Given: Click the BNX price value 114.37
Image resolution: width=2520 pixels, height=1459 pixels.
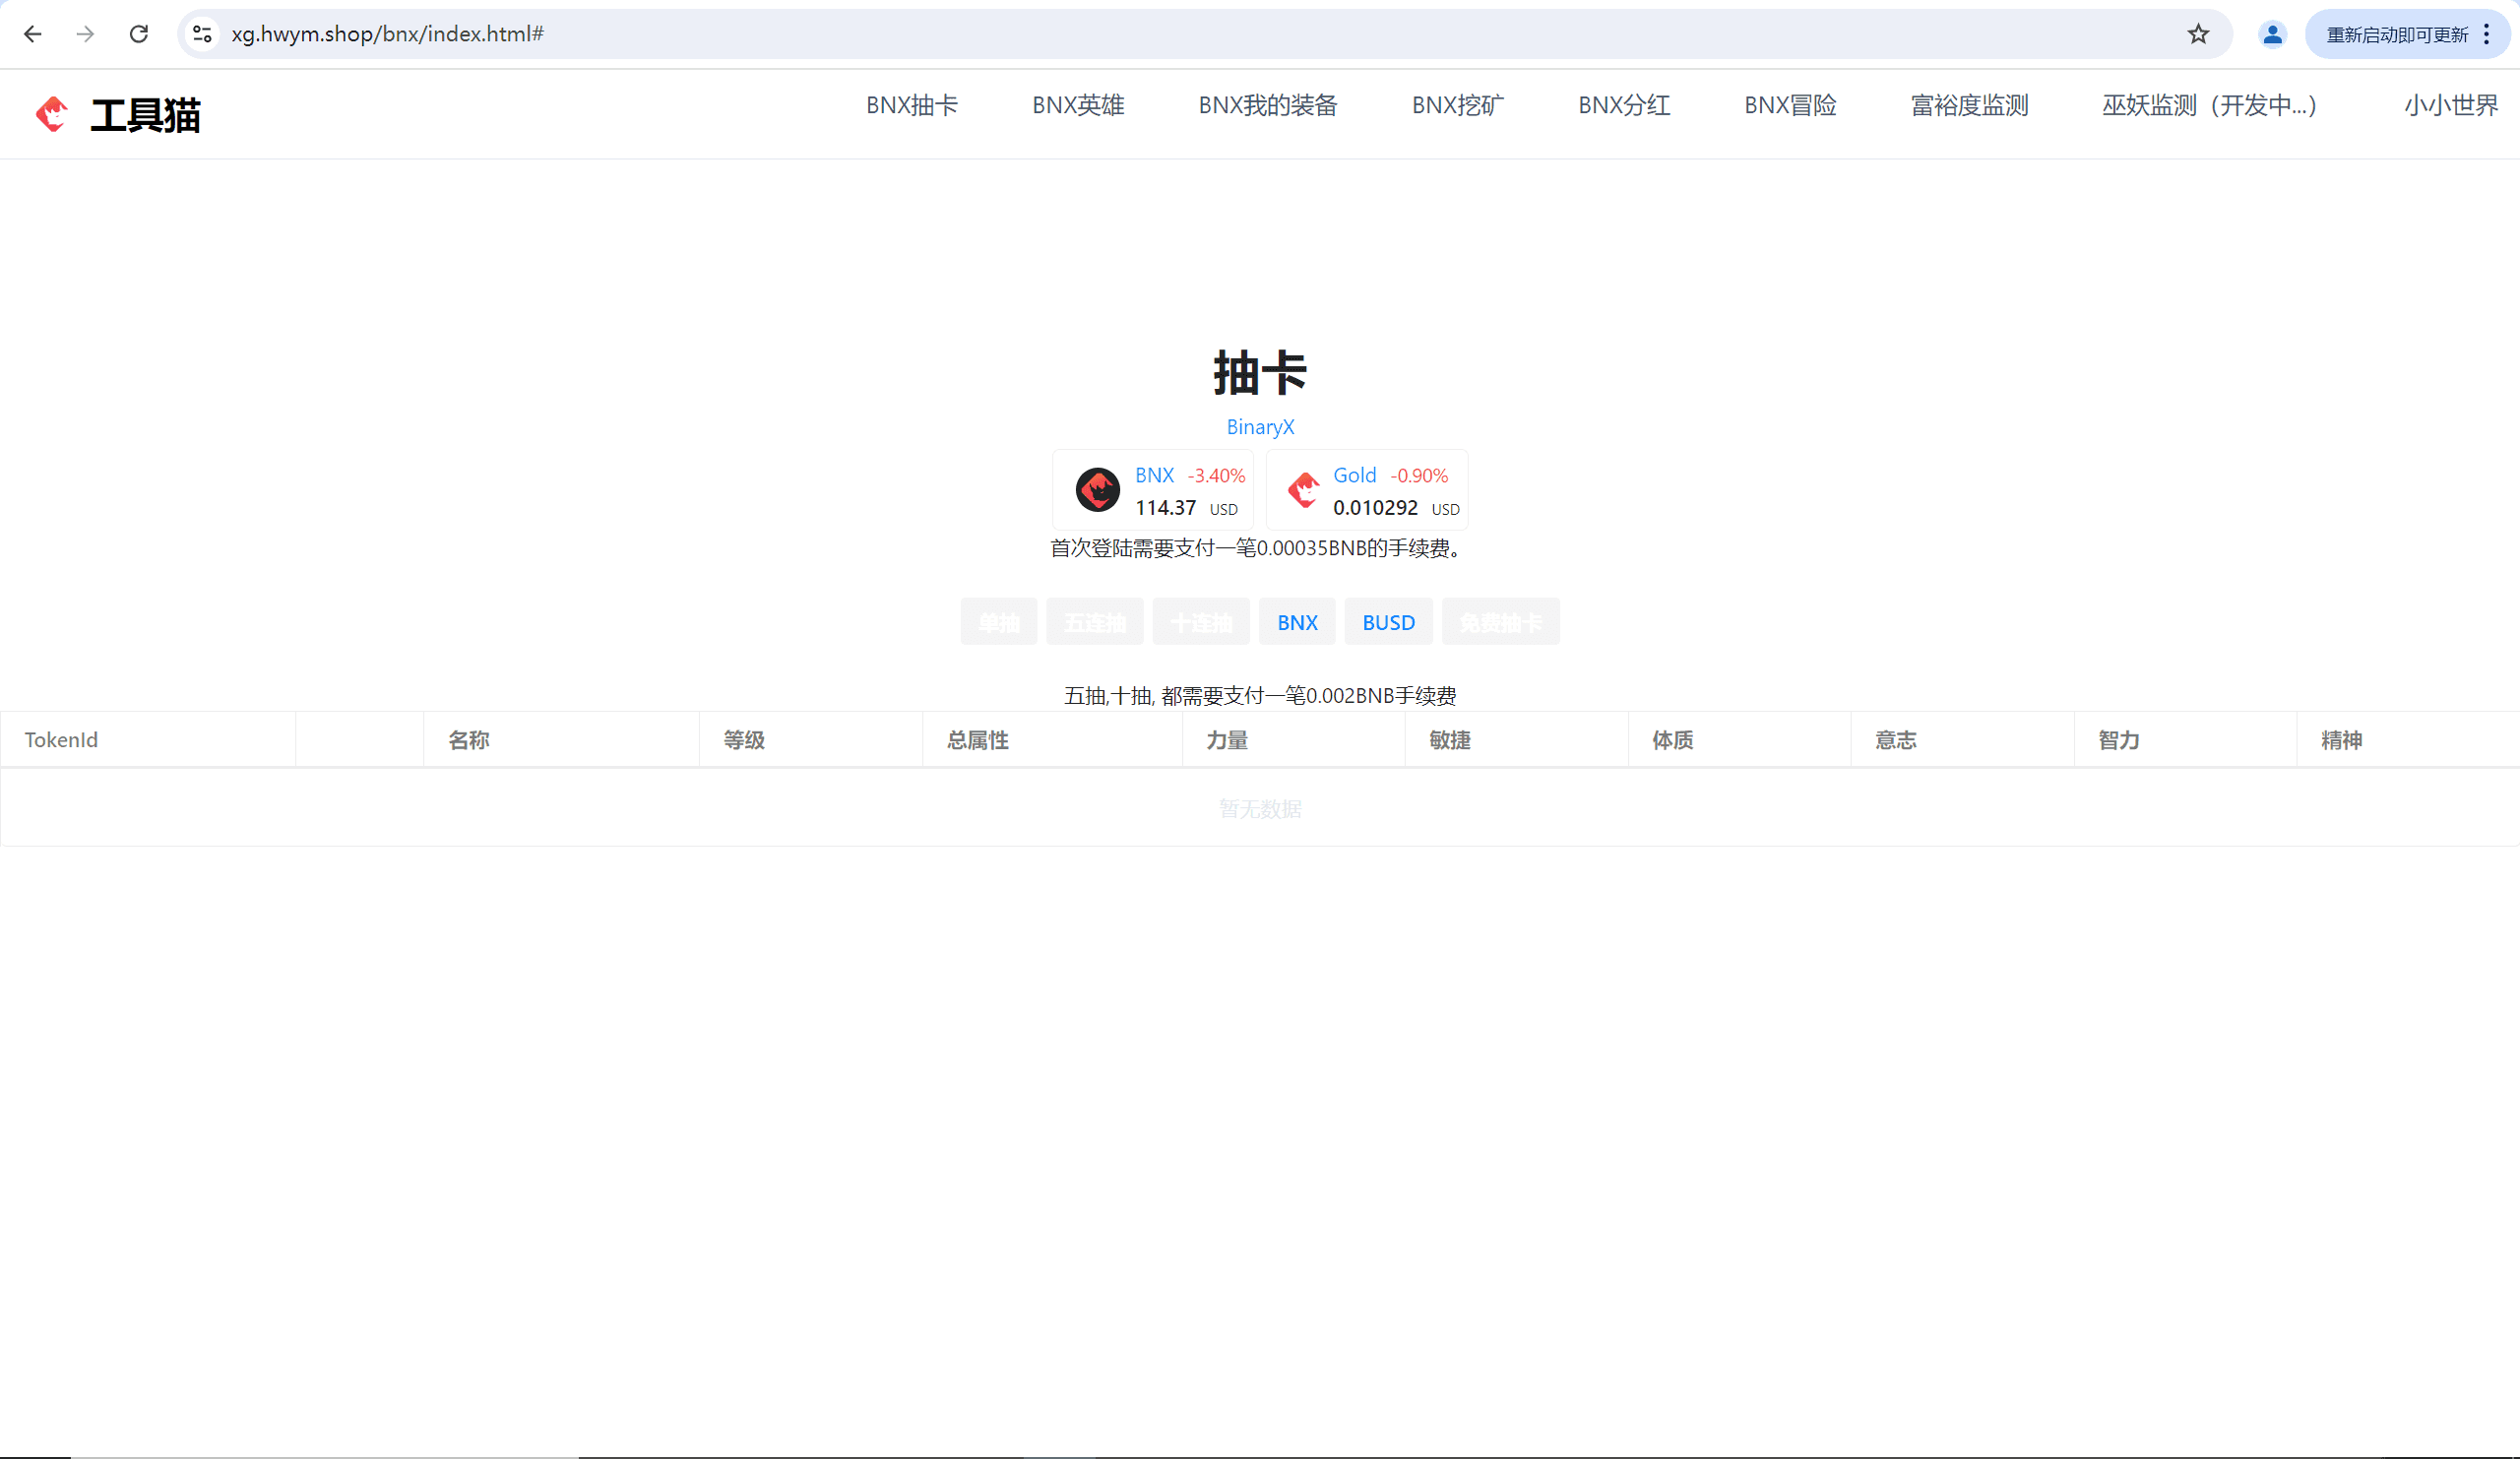Looking at the screenshot, I should pos(1165,508).
